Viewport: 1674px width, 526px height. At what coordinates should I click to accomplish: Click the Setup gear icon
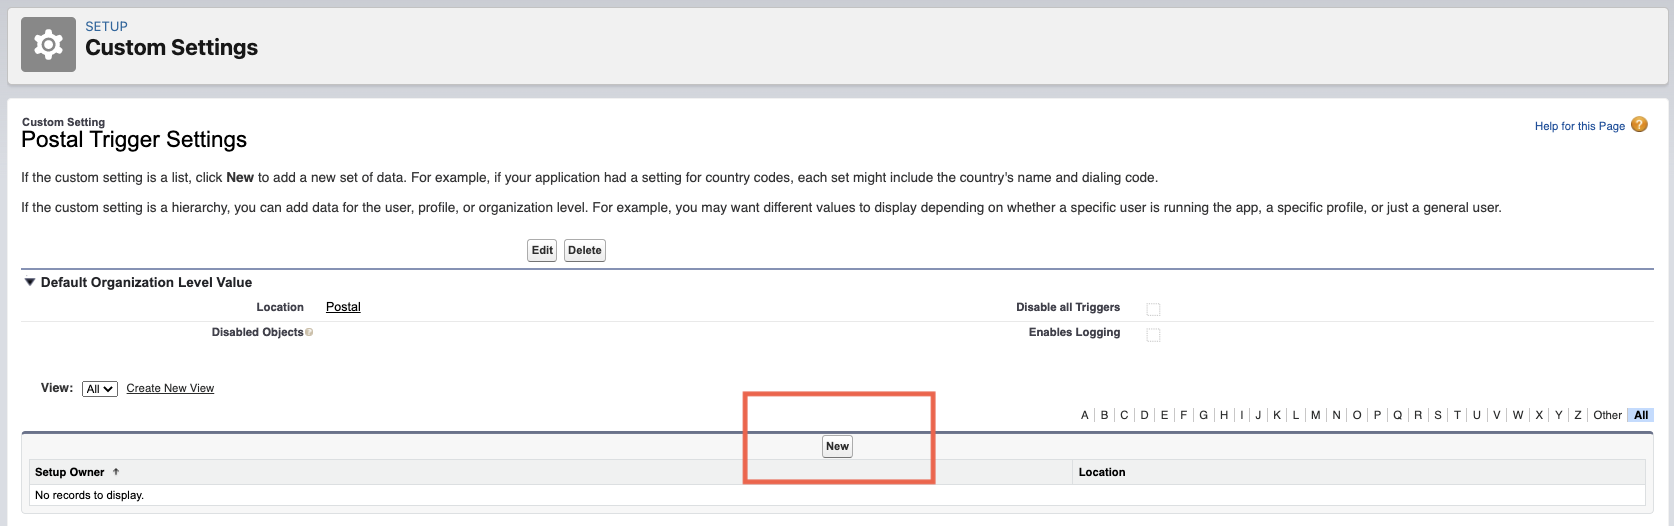tap(48, 45)
